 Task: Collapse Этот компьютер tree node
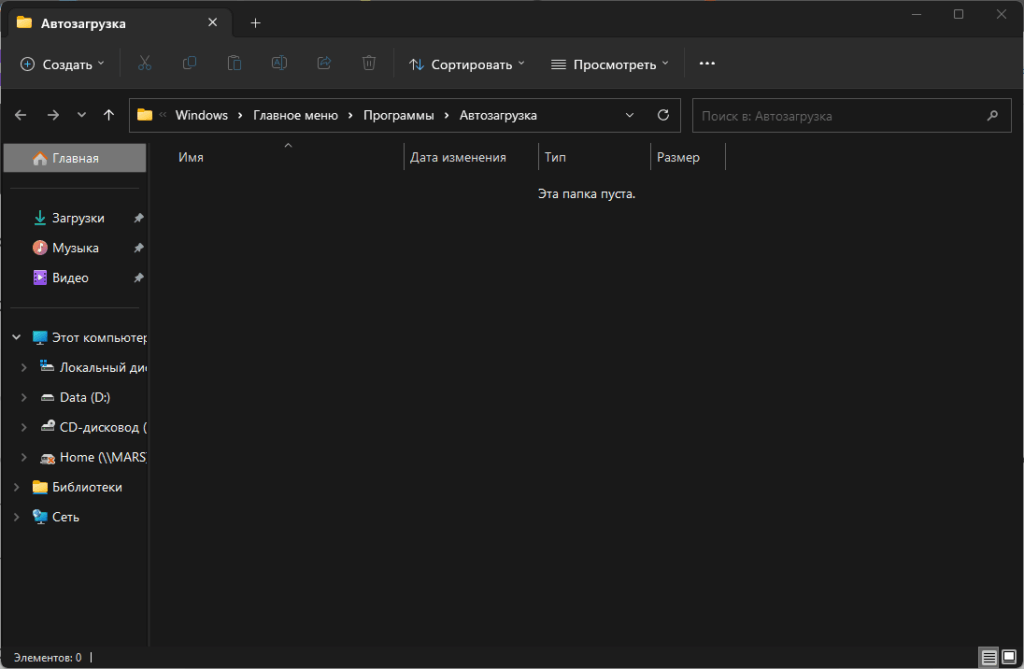(x=16, y=338)
